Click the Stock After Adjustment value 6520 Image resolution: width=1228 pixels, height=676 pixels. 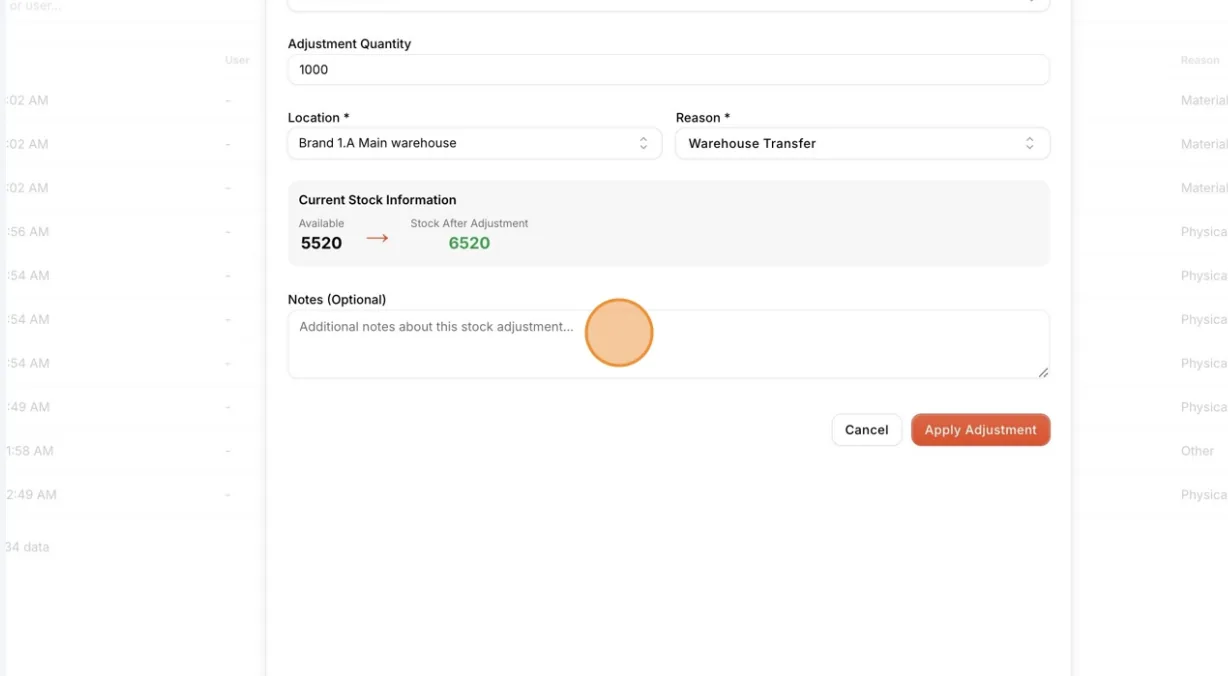coord(469,243)
